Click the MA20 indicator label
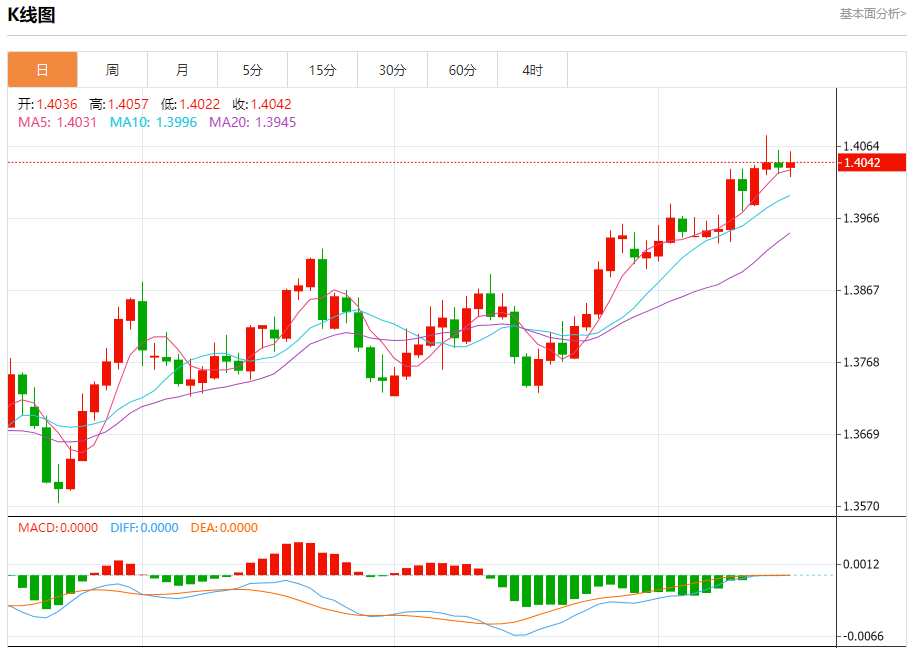 pyautogui.click(x=252, y=122)
